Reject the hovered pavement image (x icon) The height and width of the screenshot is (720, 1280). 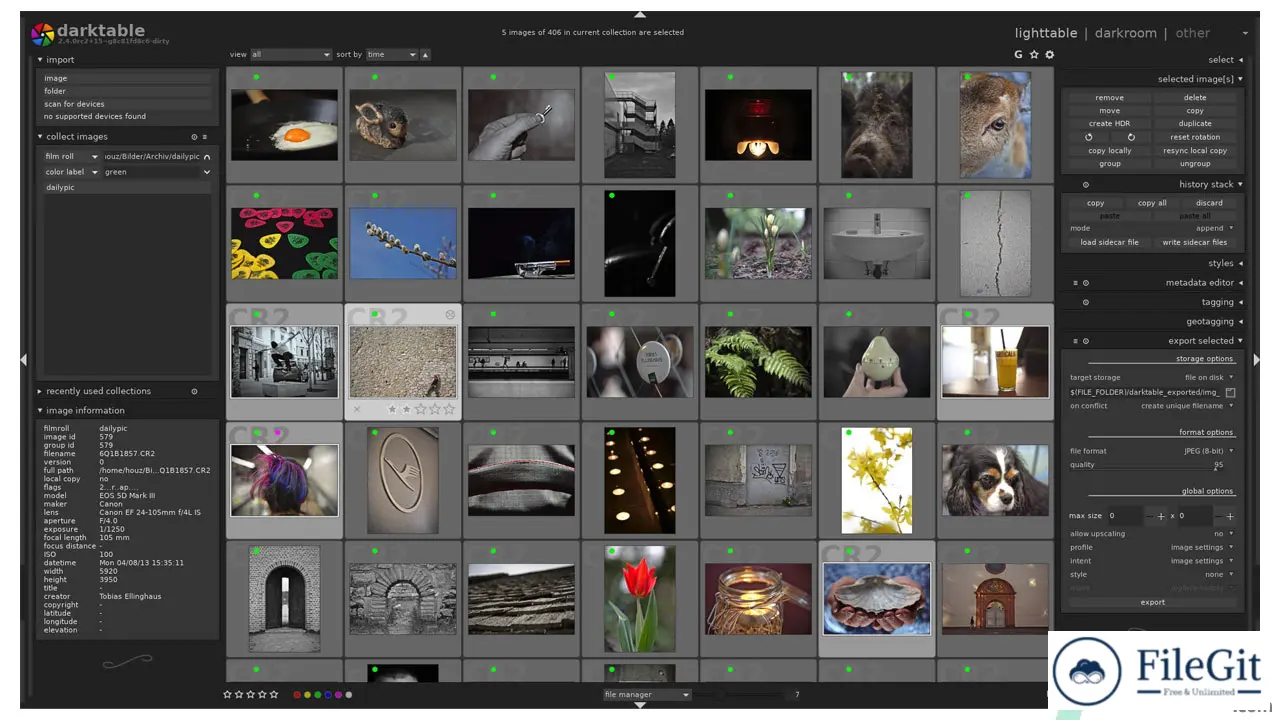click(x=358, y=409)
